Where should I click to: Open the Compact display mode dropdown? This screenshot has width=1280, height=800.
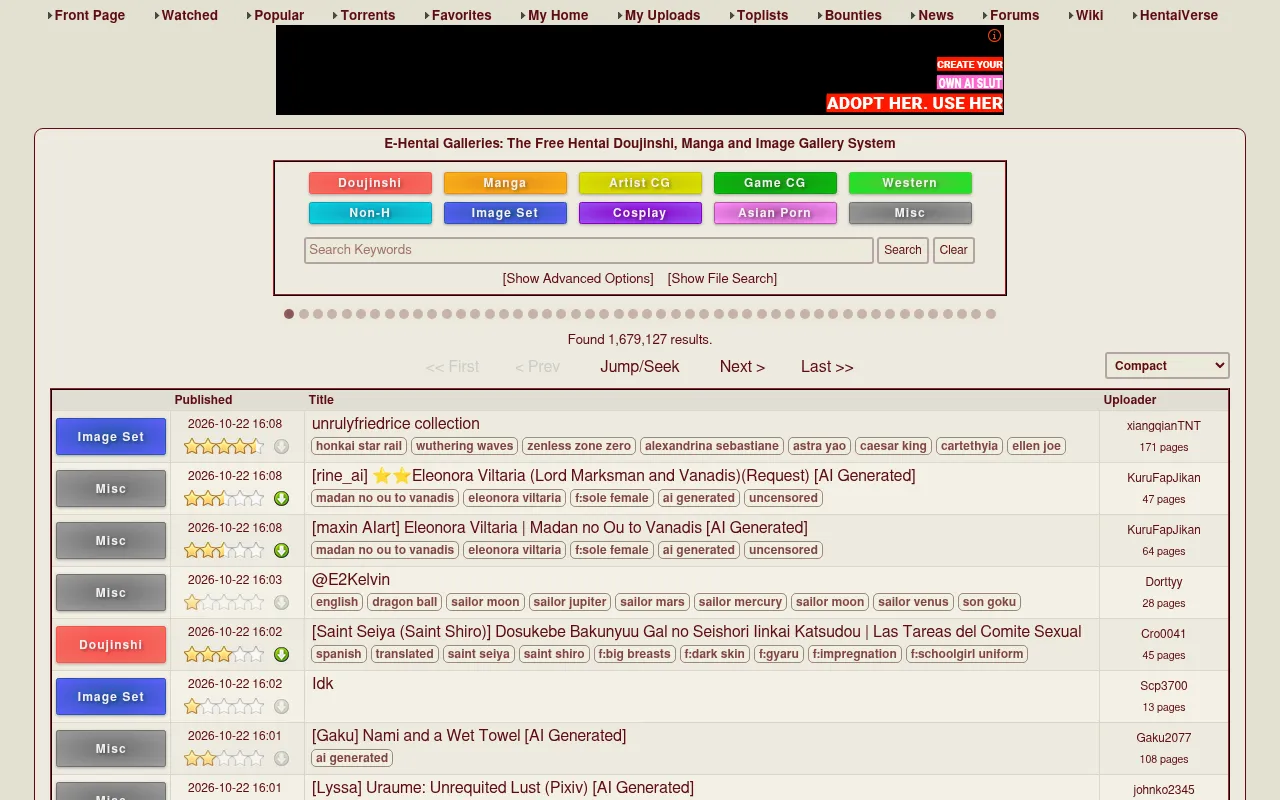1167,366
